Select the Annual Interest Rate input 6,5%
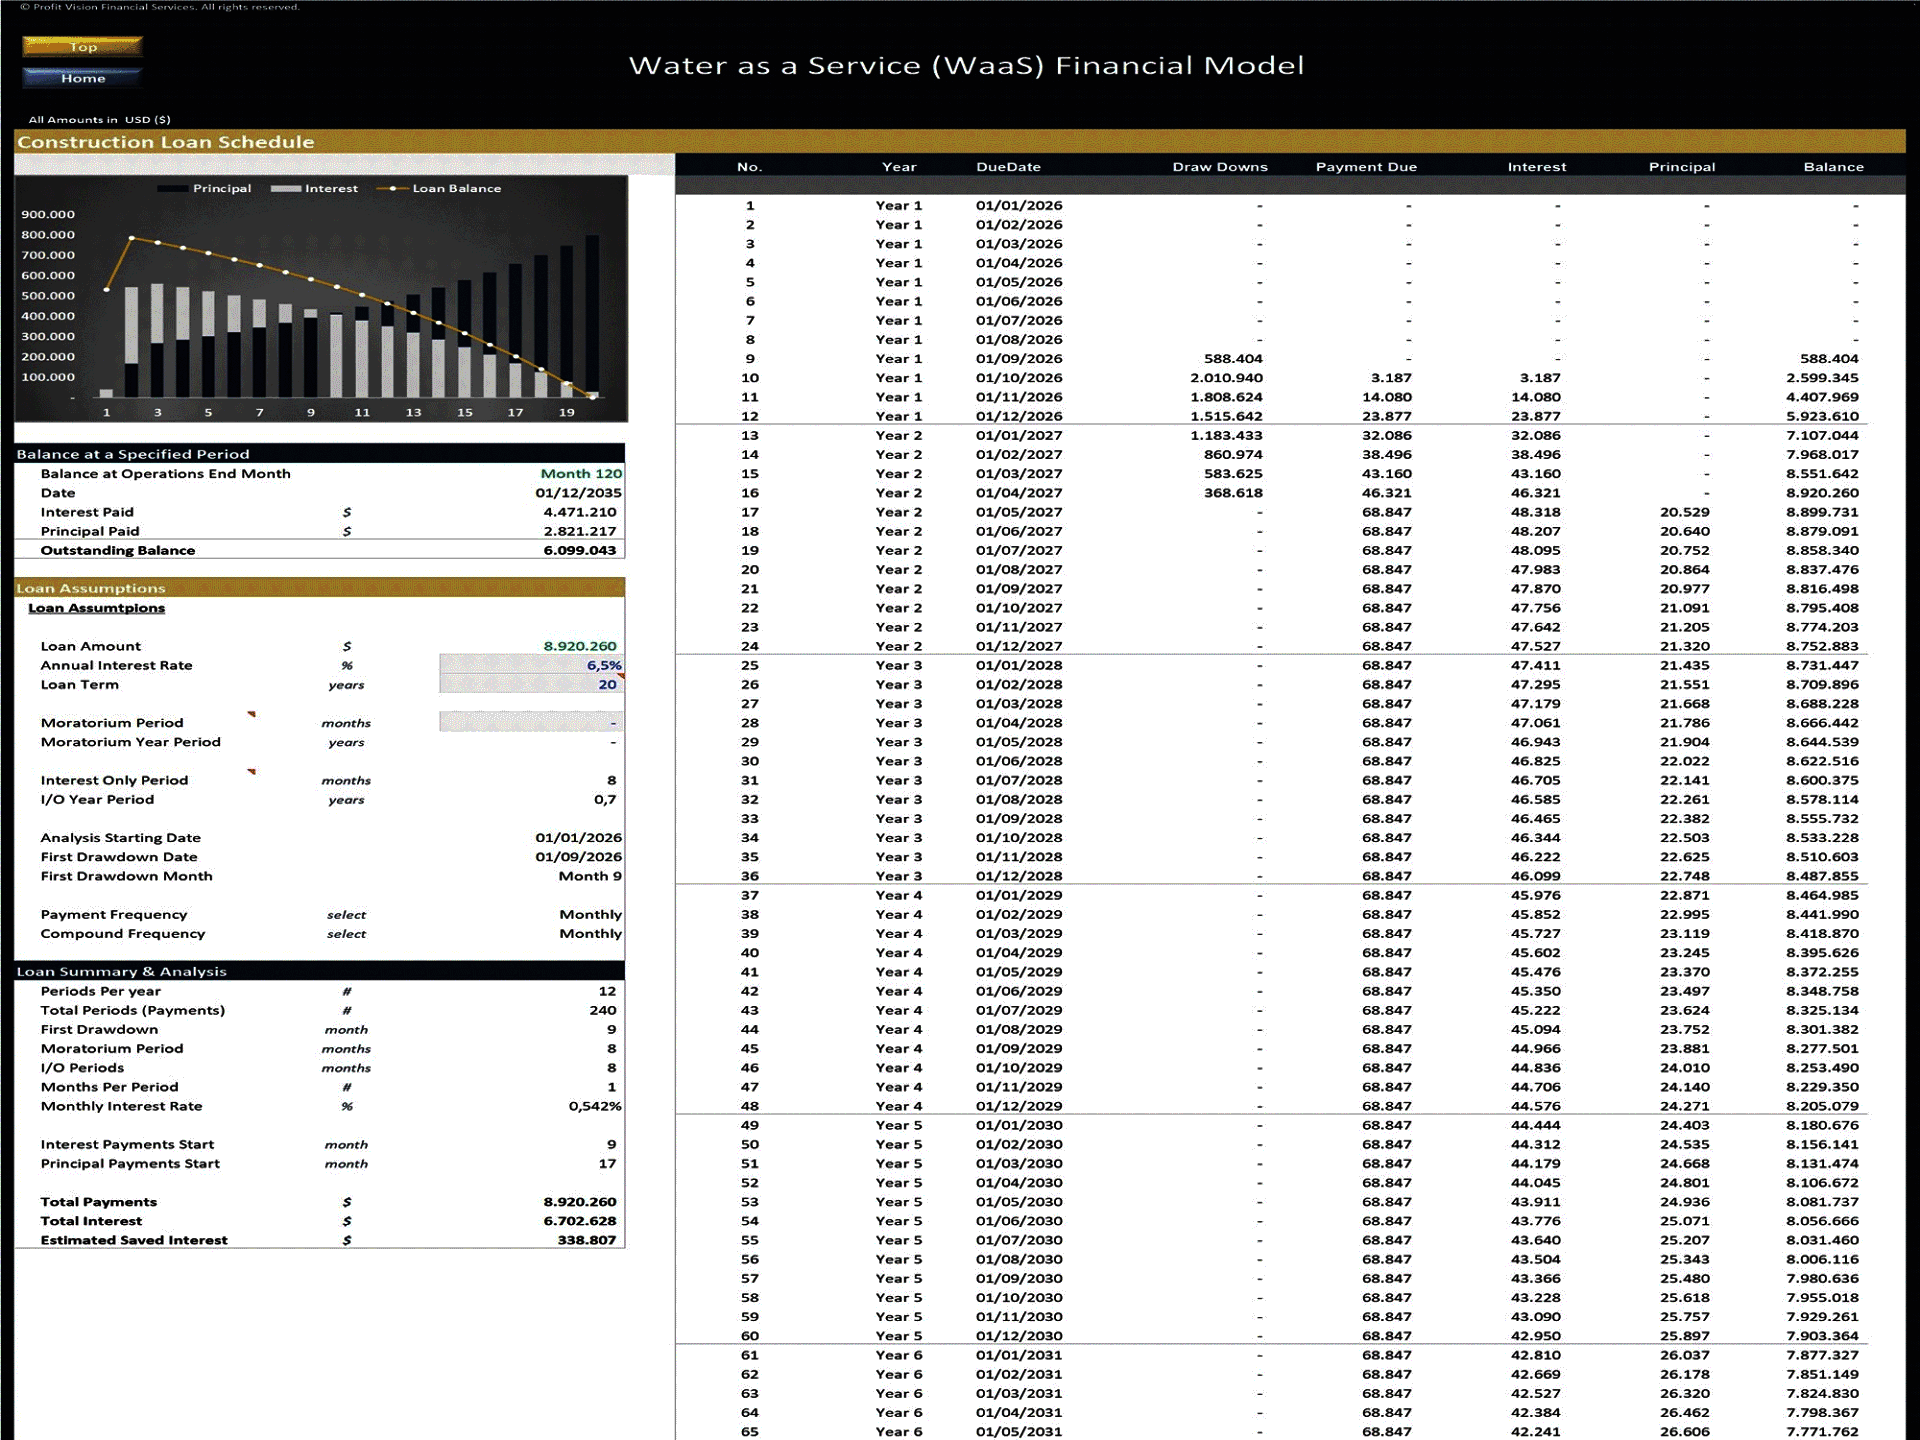The width and height of the screenshot is (1920, 1440). coord(532,665)
